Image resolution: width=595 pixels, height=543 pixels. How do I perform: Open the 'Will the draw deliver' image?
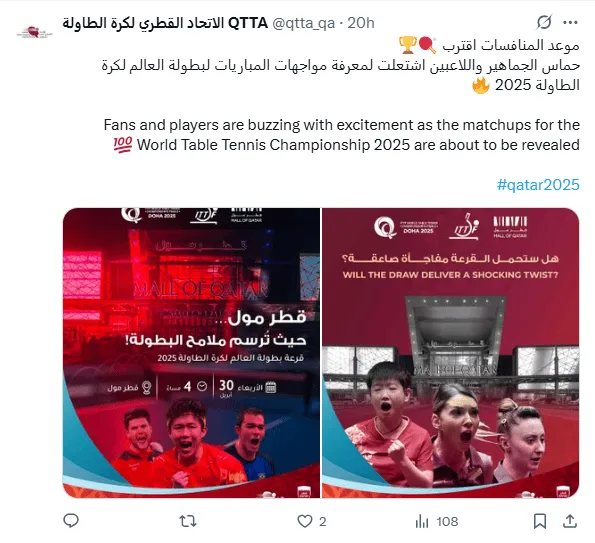(450, 353)
